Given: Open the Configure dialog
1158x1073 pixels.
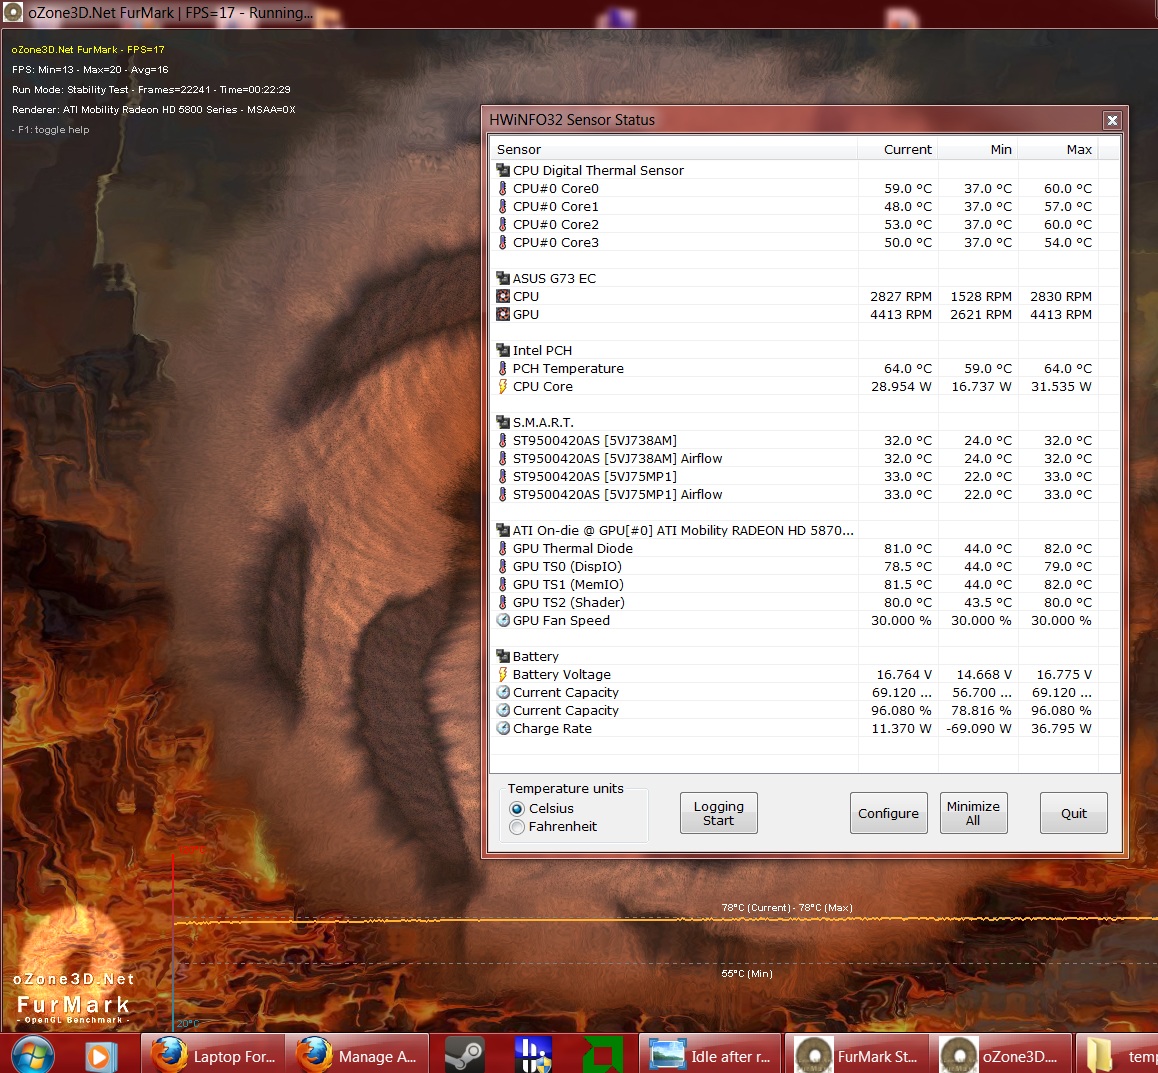Looking at the screenshot, I should click(x=888, y=813).
